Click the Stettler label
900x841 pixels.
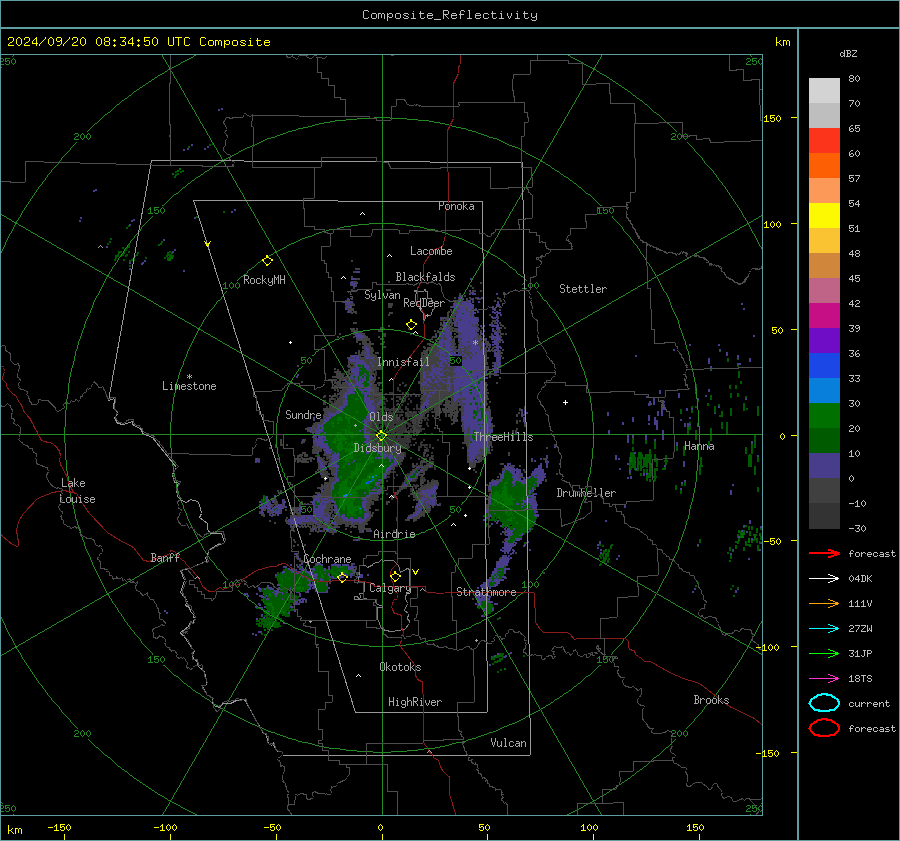pos(583,289)
